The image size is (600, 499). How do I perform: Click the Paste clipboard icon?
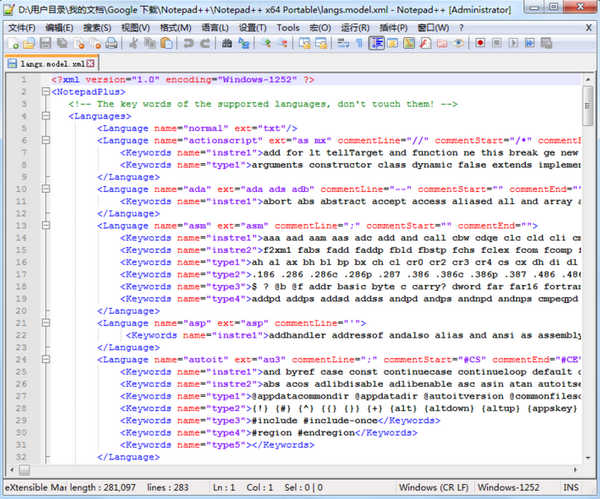click(166, 43)
